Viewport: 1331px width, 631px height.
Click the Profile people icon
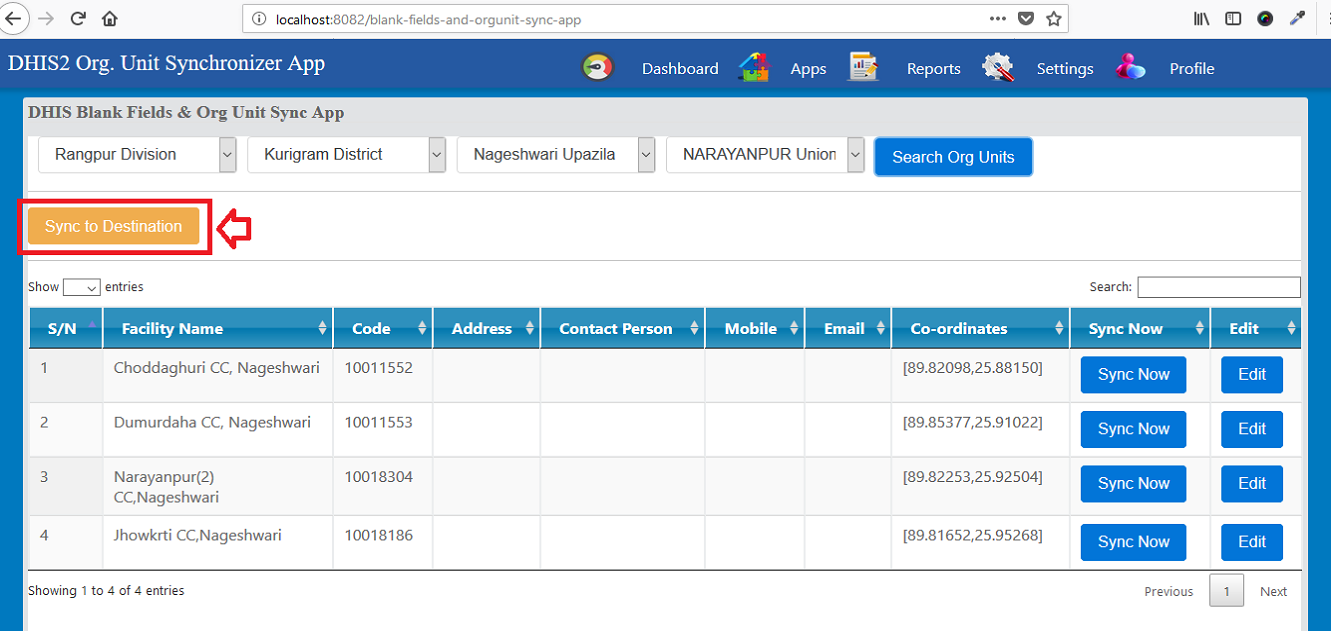click(x=1130, y=67)
